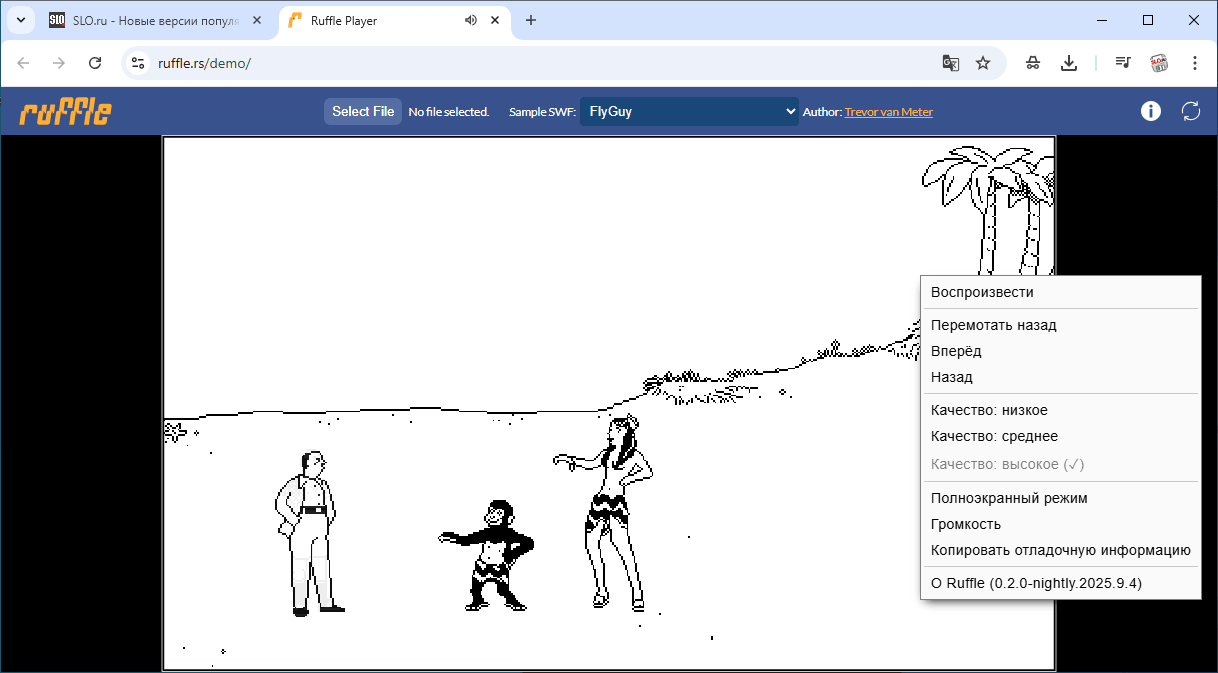1218x673 pixels.
Task: View site information icon in address bar
Action: [138, 63]
